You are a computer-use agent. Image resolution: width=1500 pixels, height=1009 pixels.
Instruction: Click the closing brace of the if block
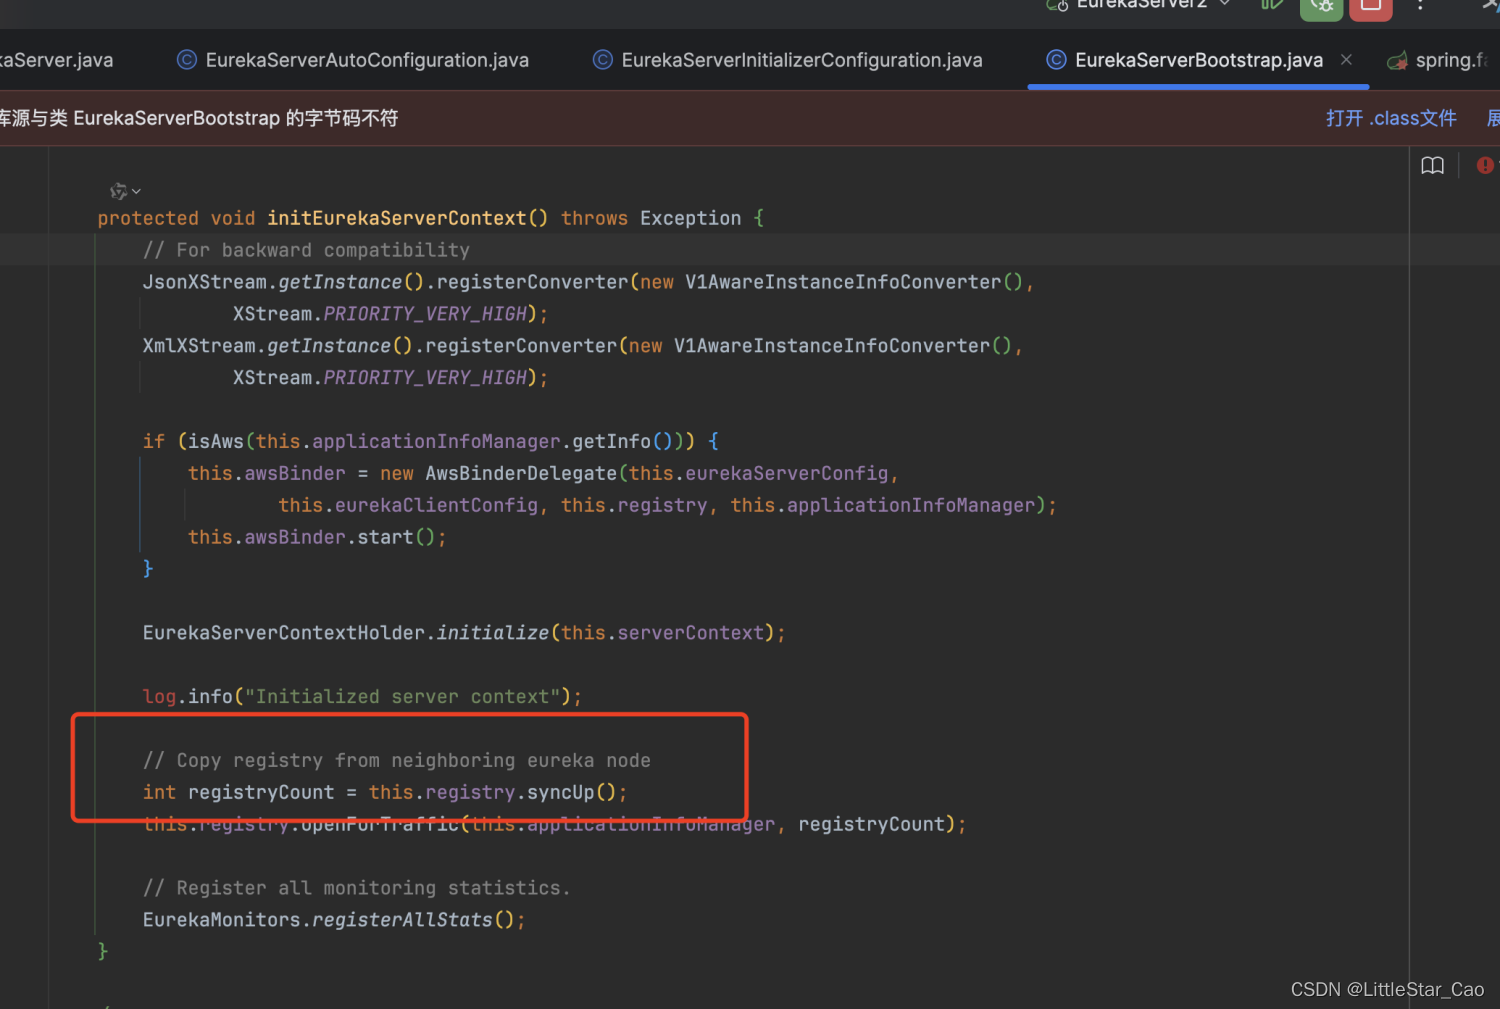pyautogui.click(x=148, y=569)
